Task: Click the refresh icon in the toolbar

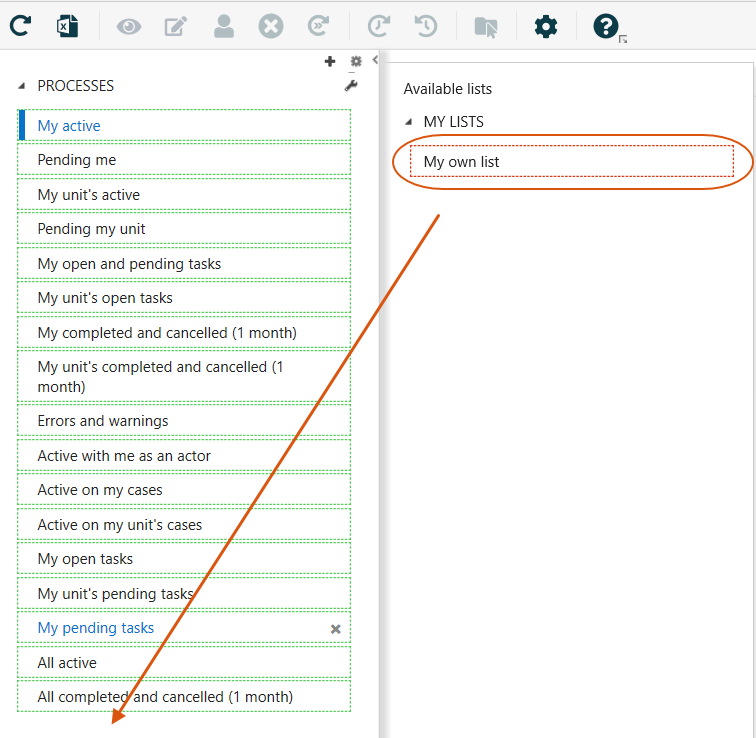Action: click(20, 26)
